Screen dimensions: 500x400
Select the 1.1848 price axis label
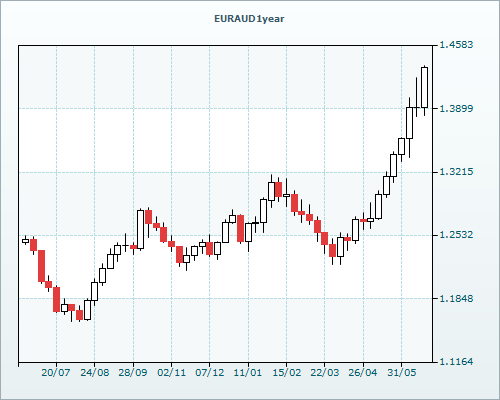tap(456, 298)
